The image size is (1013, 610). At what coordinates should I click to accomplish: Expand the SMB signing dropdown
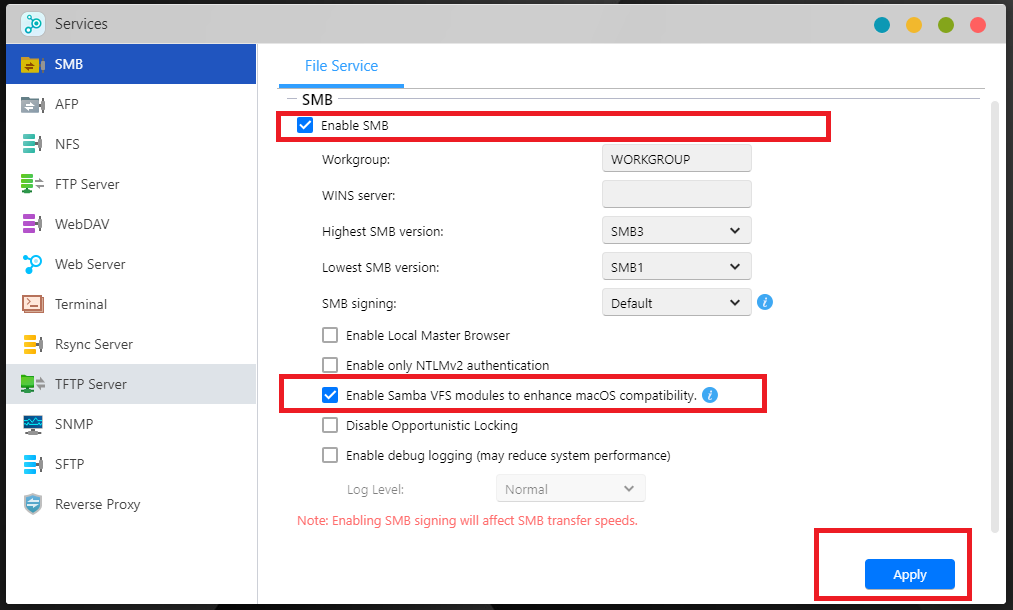(676, 303)
